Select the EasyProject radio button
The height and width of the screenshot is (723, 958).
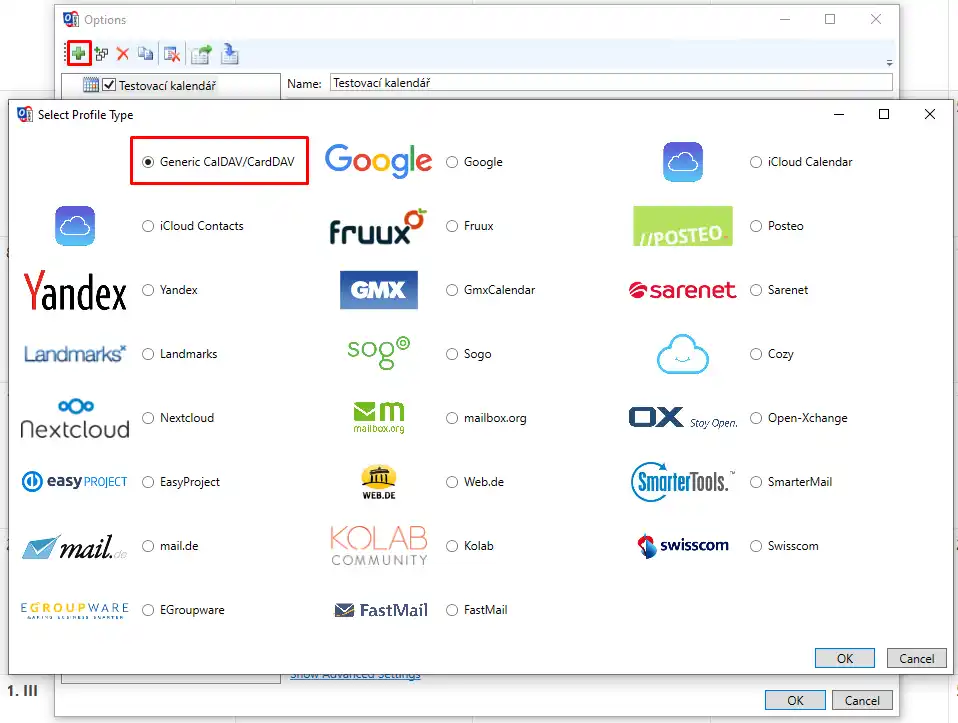pos(148,482)
